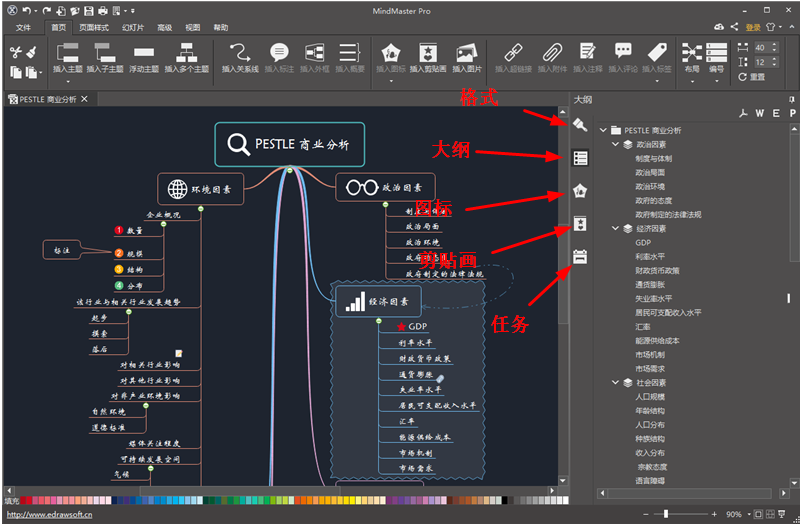Click 插入多个主题 (insert multiple topics)
Viewport: 800px width, 524px height.
(x=187, y=58)
